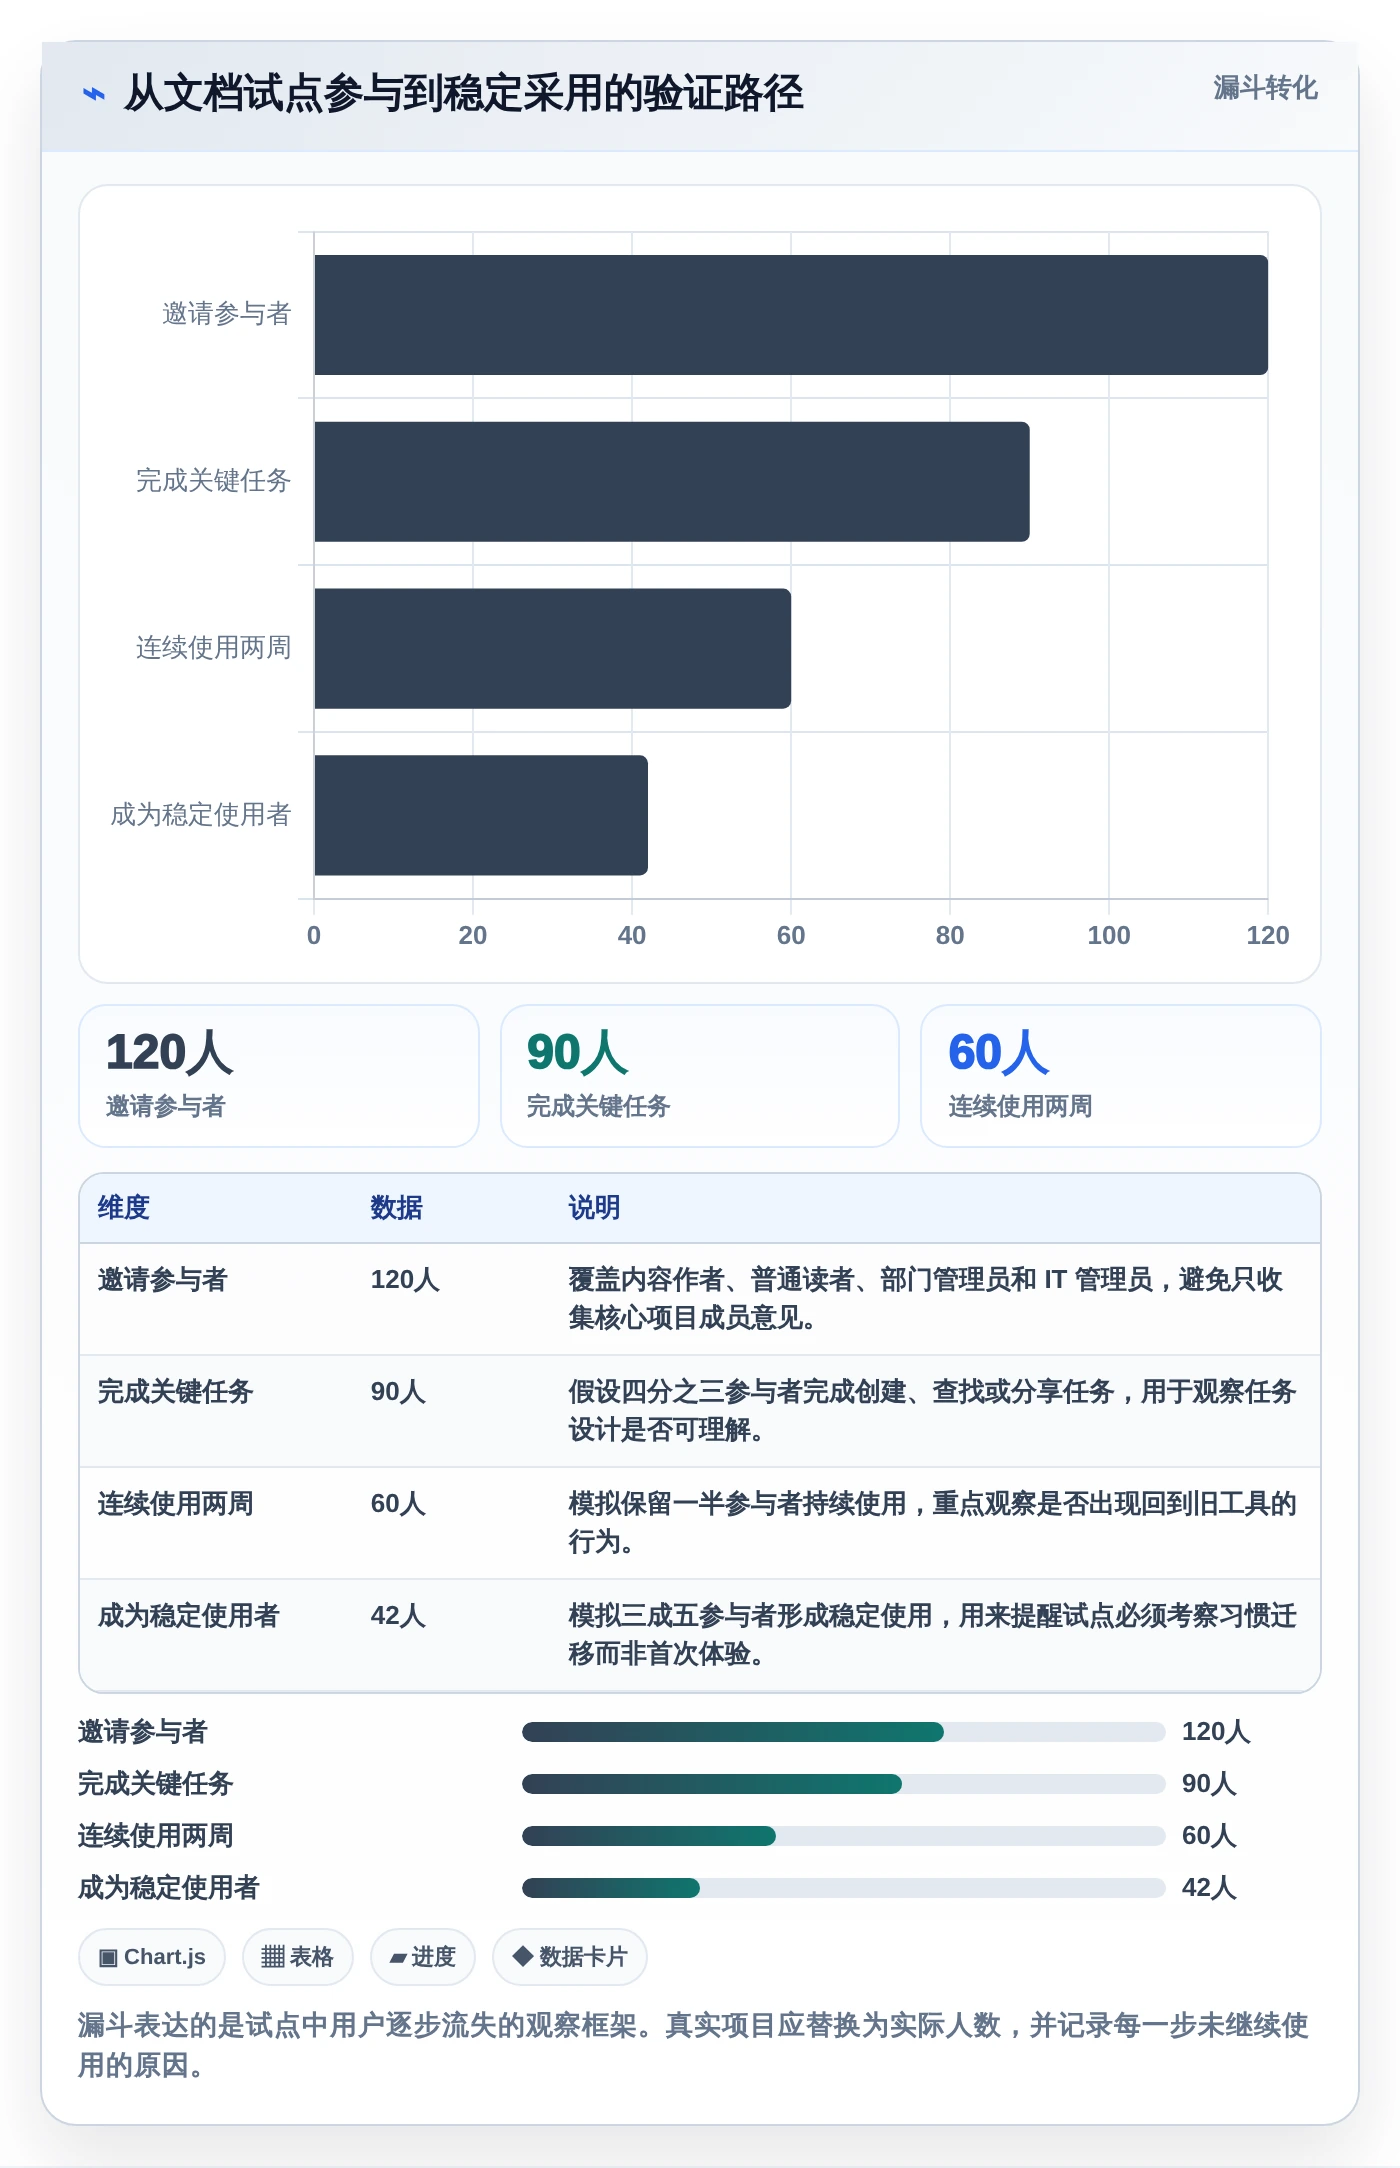Click the description starting 假设四分之三参与者

click(932, 1411)
